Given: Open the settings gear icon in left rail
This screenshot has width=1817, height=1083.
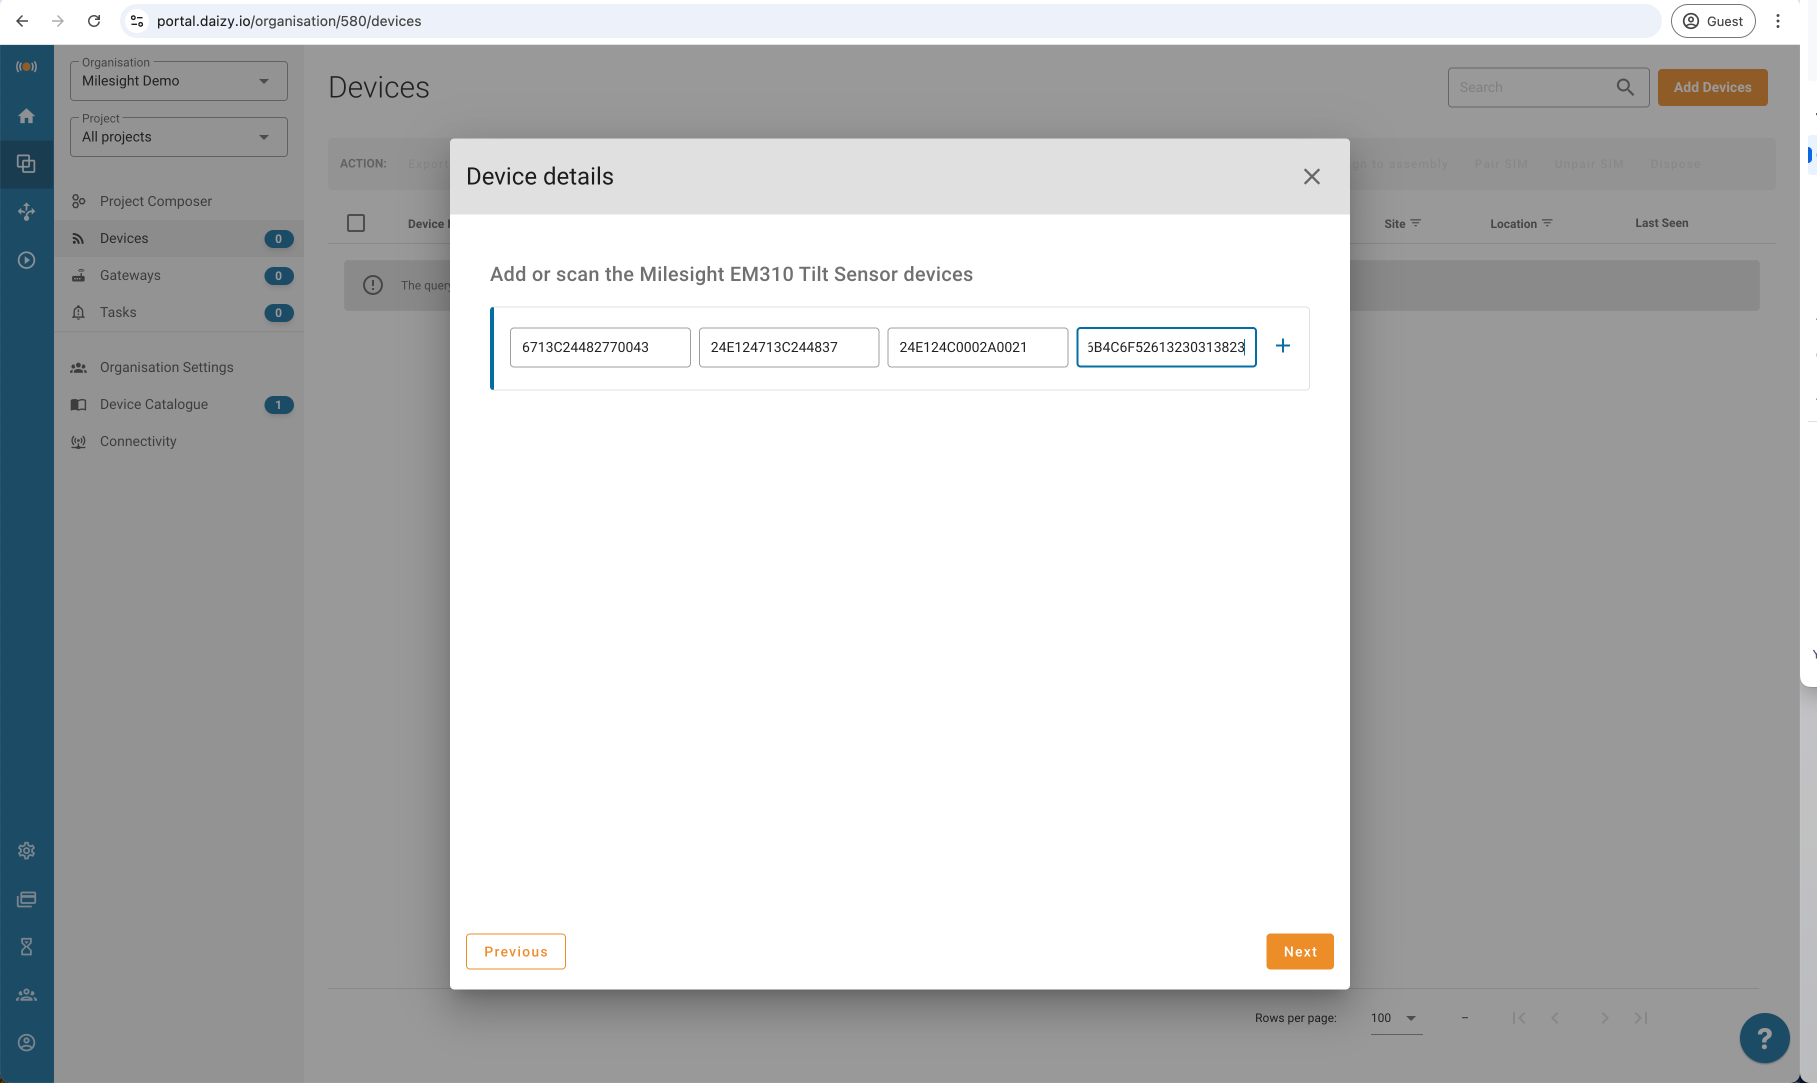Looking at the screenshot, I should click(x=27, y=851).
